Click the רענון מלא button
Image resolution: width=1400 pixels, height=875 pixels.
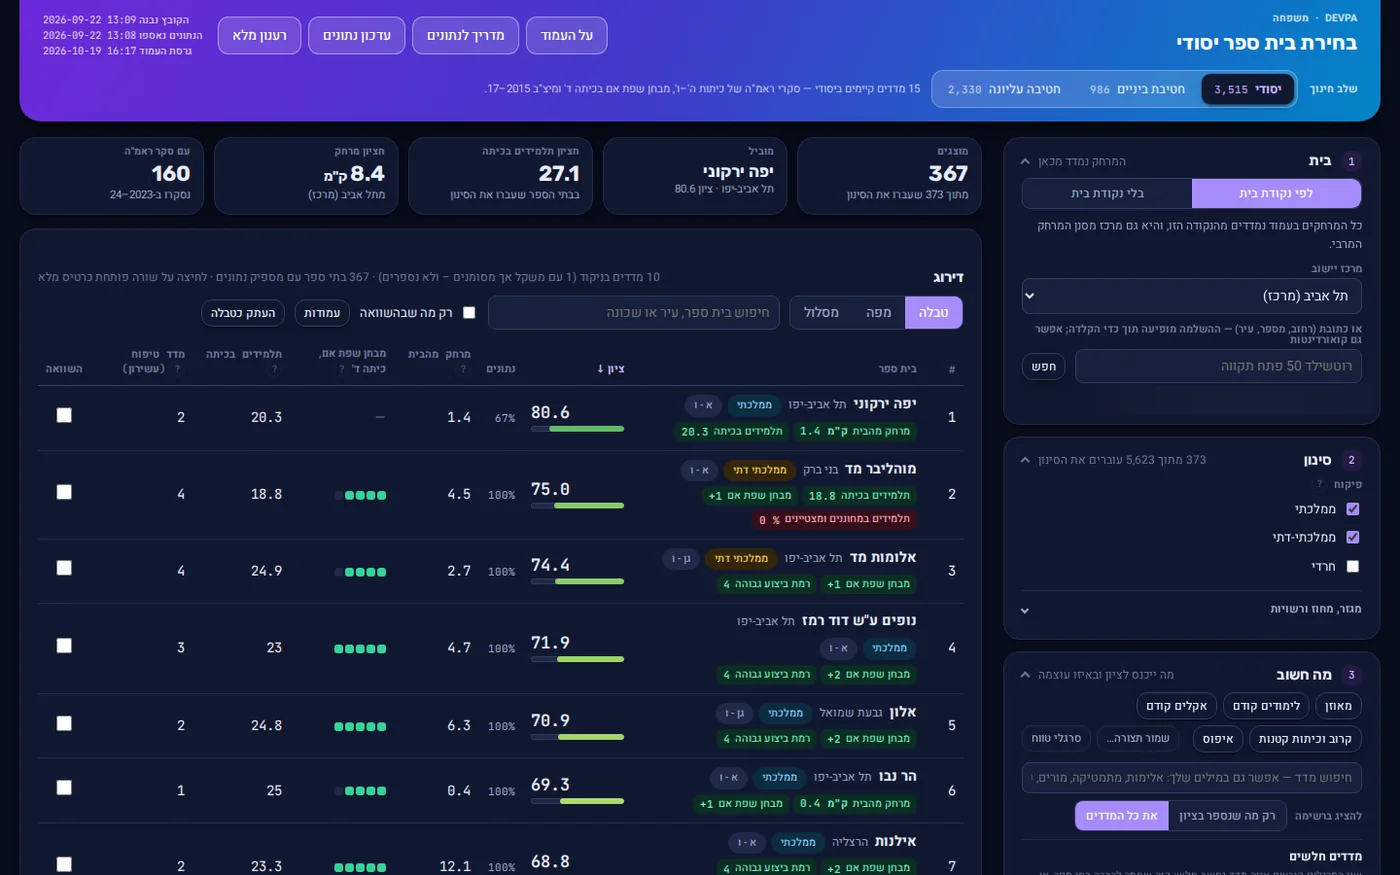[259, 35]
